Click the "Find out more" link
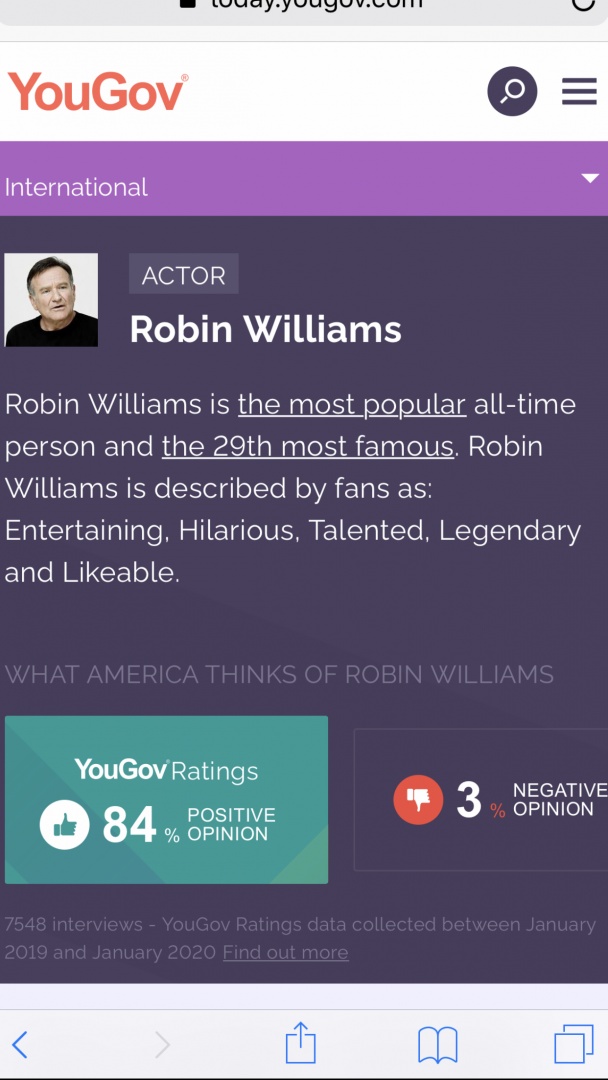This screenshot has width=608, height=1080. [x=285, y=953]
